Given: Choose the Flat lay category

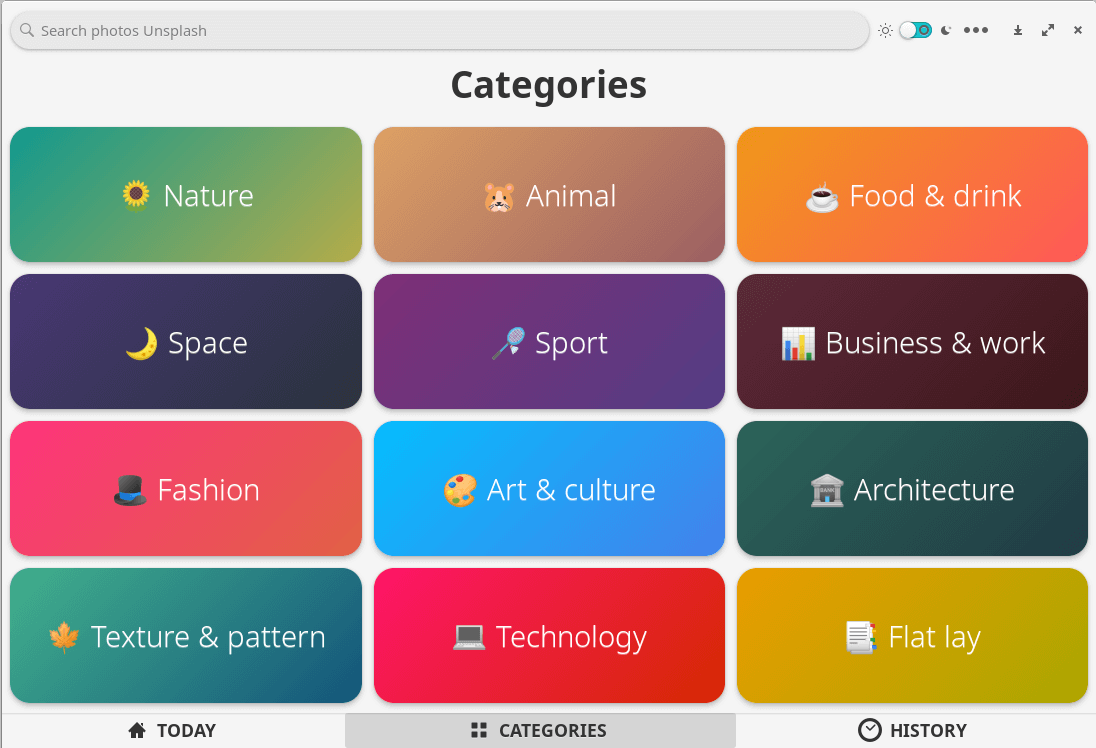Looking at the screenshot, I should (x=912, y=636).
